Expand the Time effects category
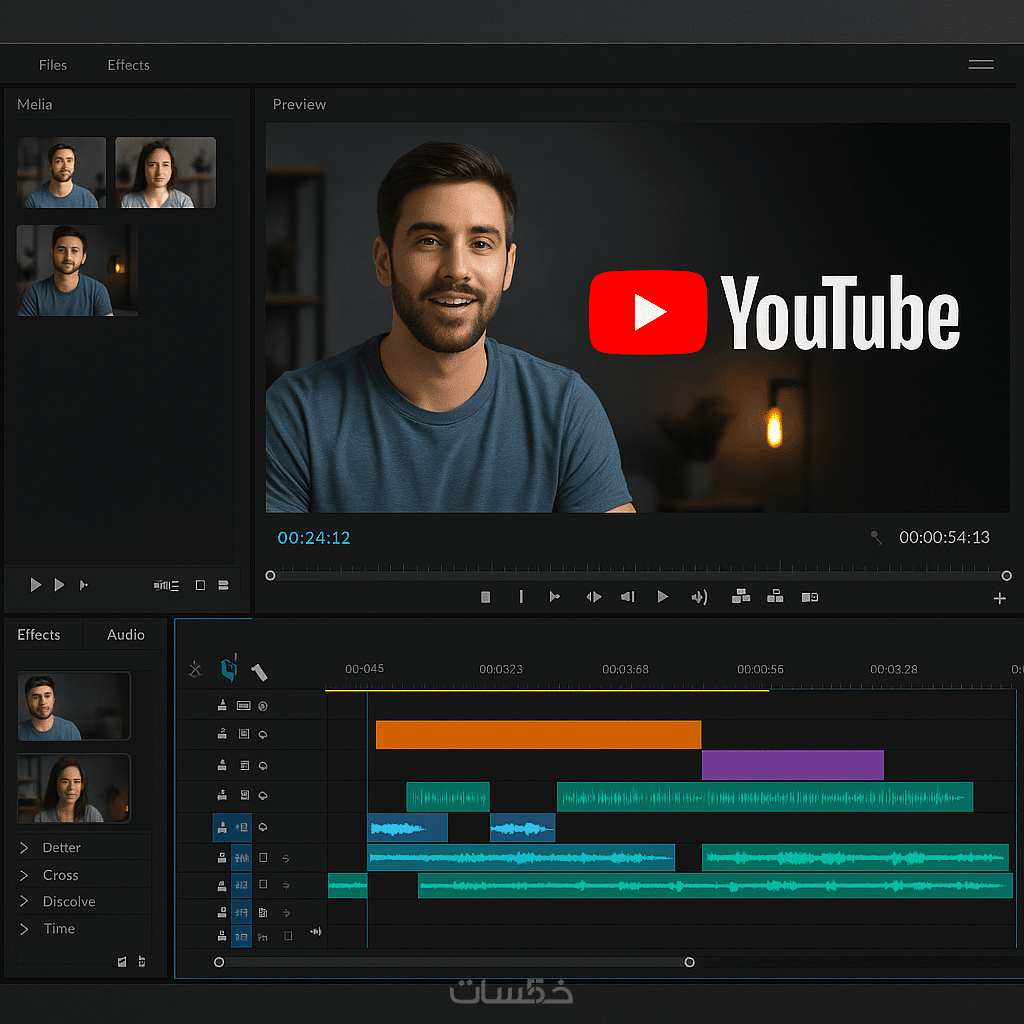The width and height of the screenshot is (1024, 1024). (x=24, y=929)
